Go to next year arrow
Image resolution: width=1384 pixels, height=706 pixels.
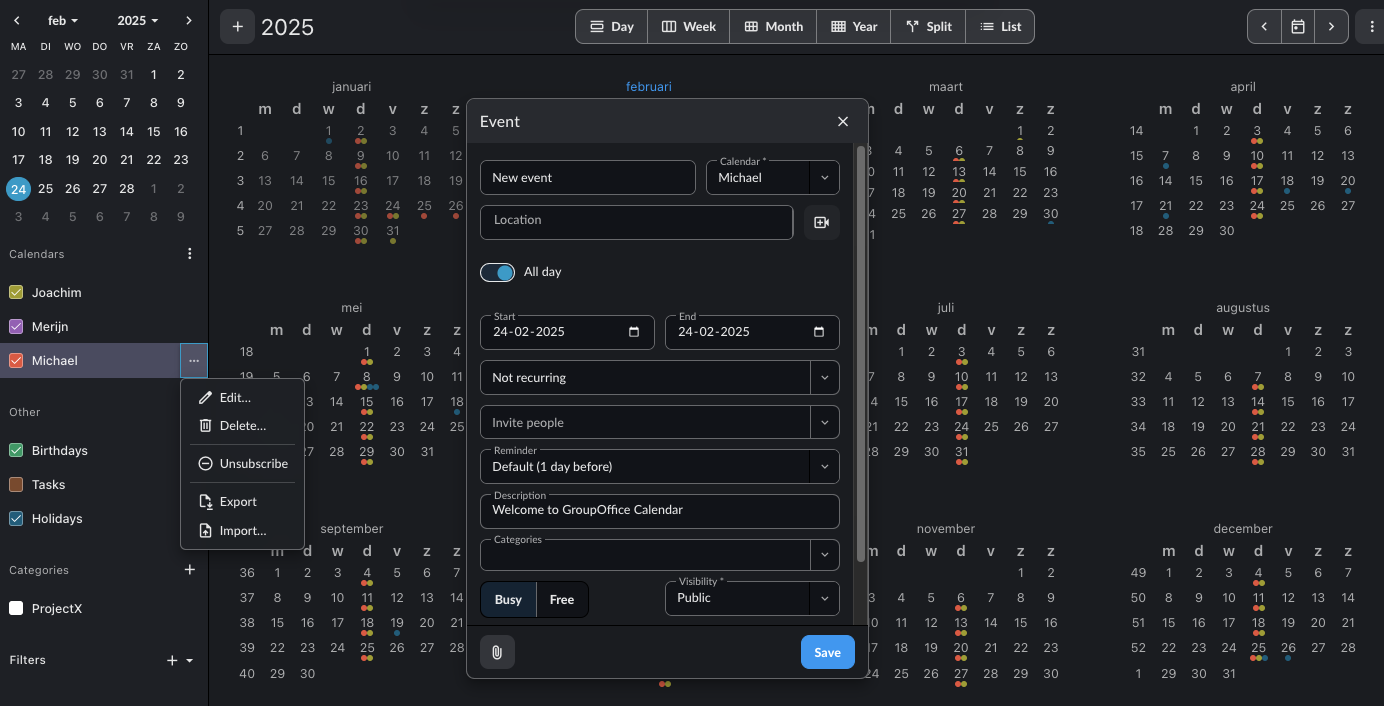1331,27
